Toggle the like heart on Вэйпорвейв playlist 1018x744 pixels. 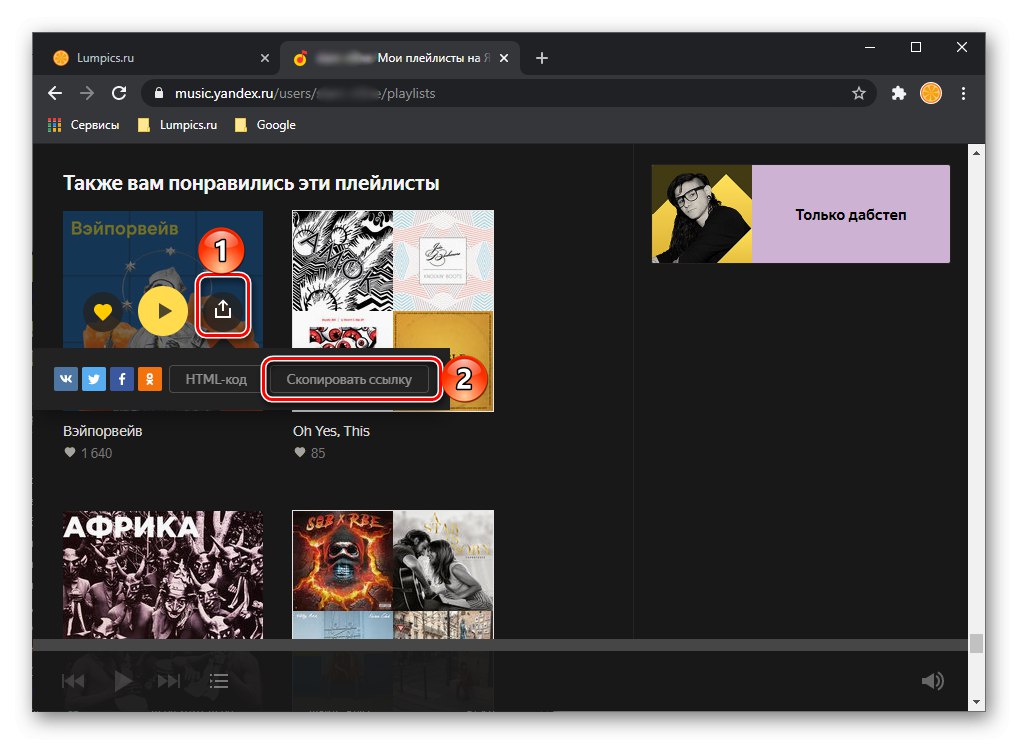click(x=103, y=311)
